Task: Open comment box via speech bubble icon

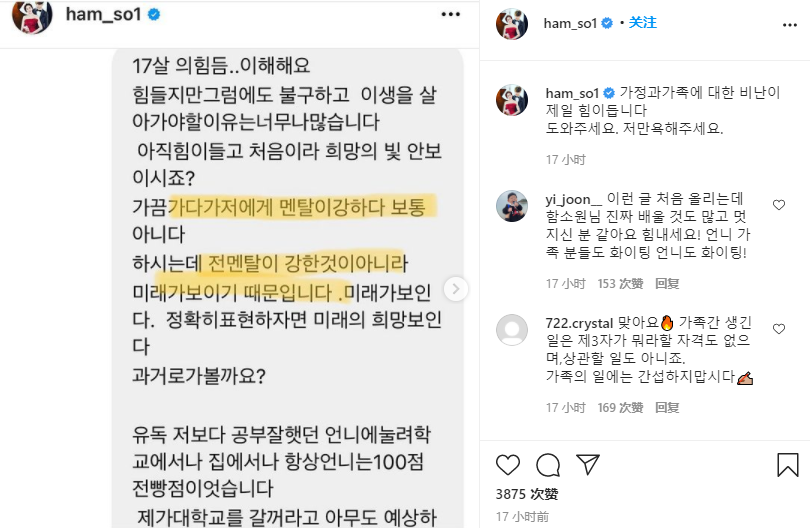Action: tap(548, 464)
